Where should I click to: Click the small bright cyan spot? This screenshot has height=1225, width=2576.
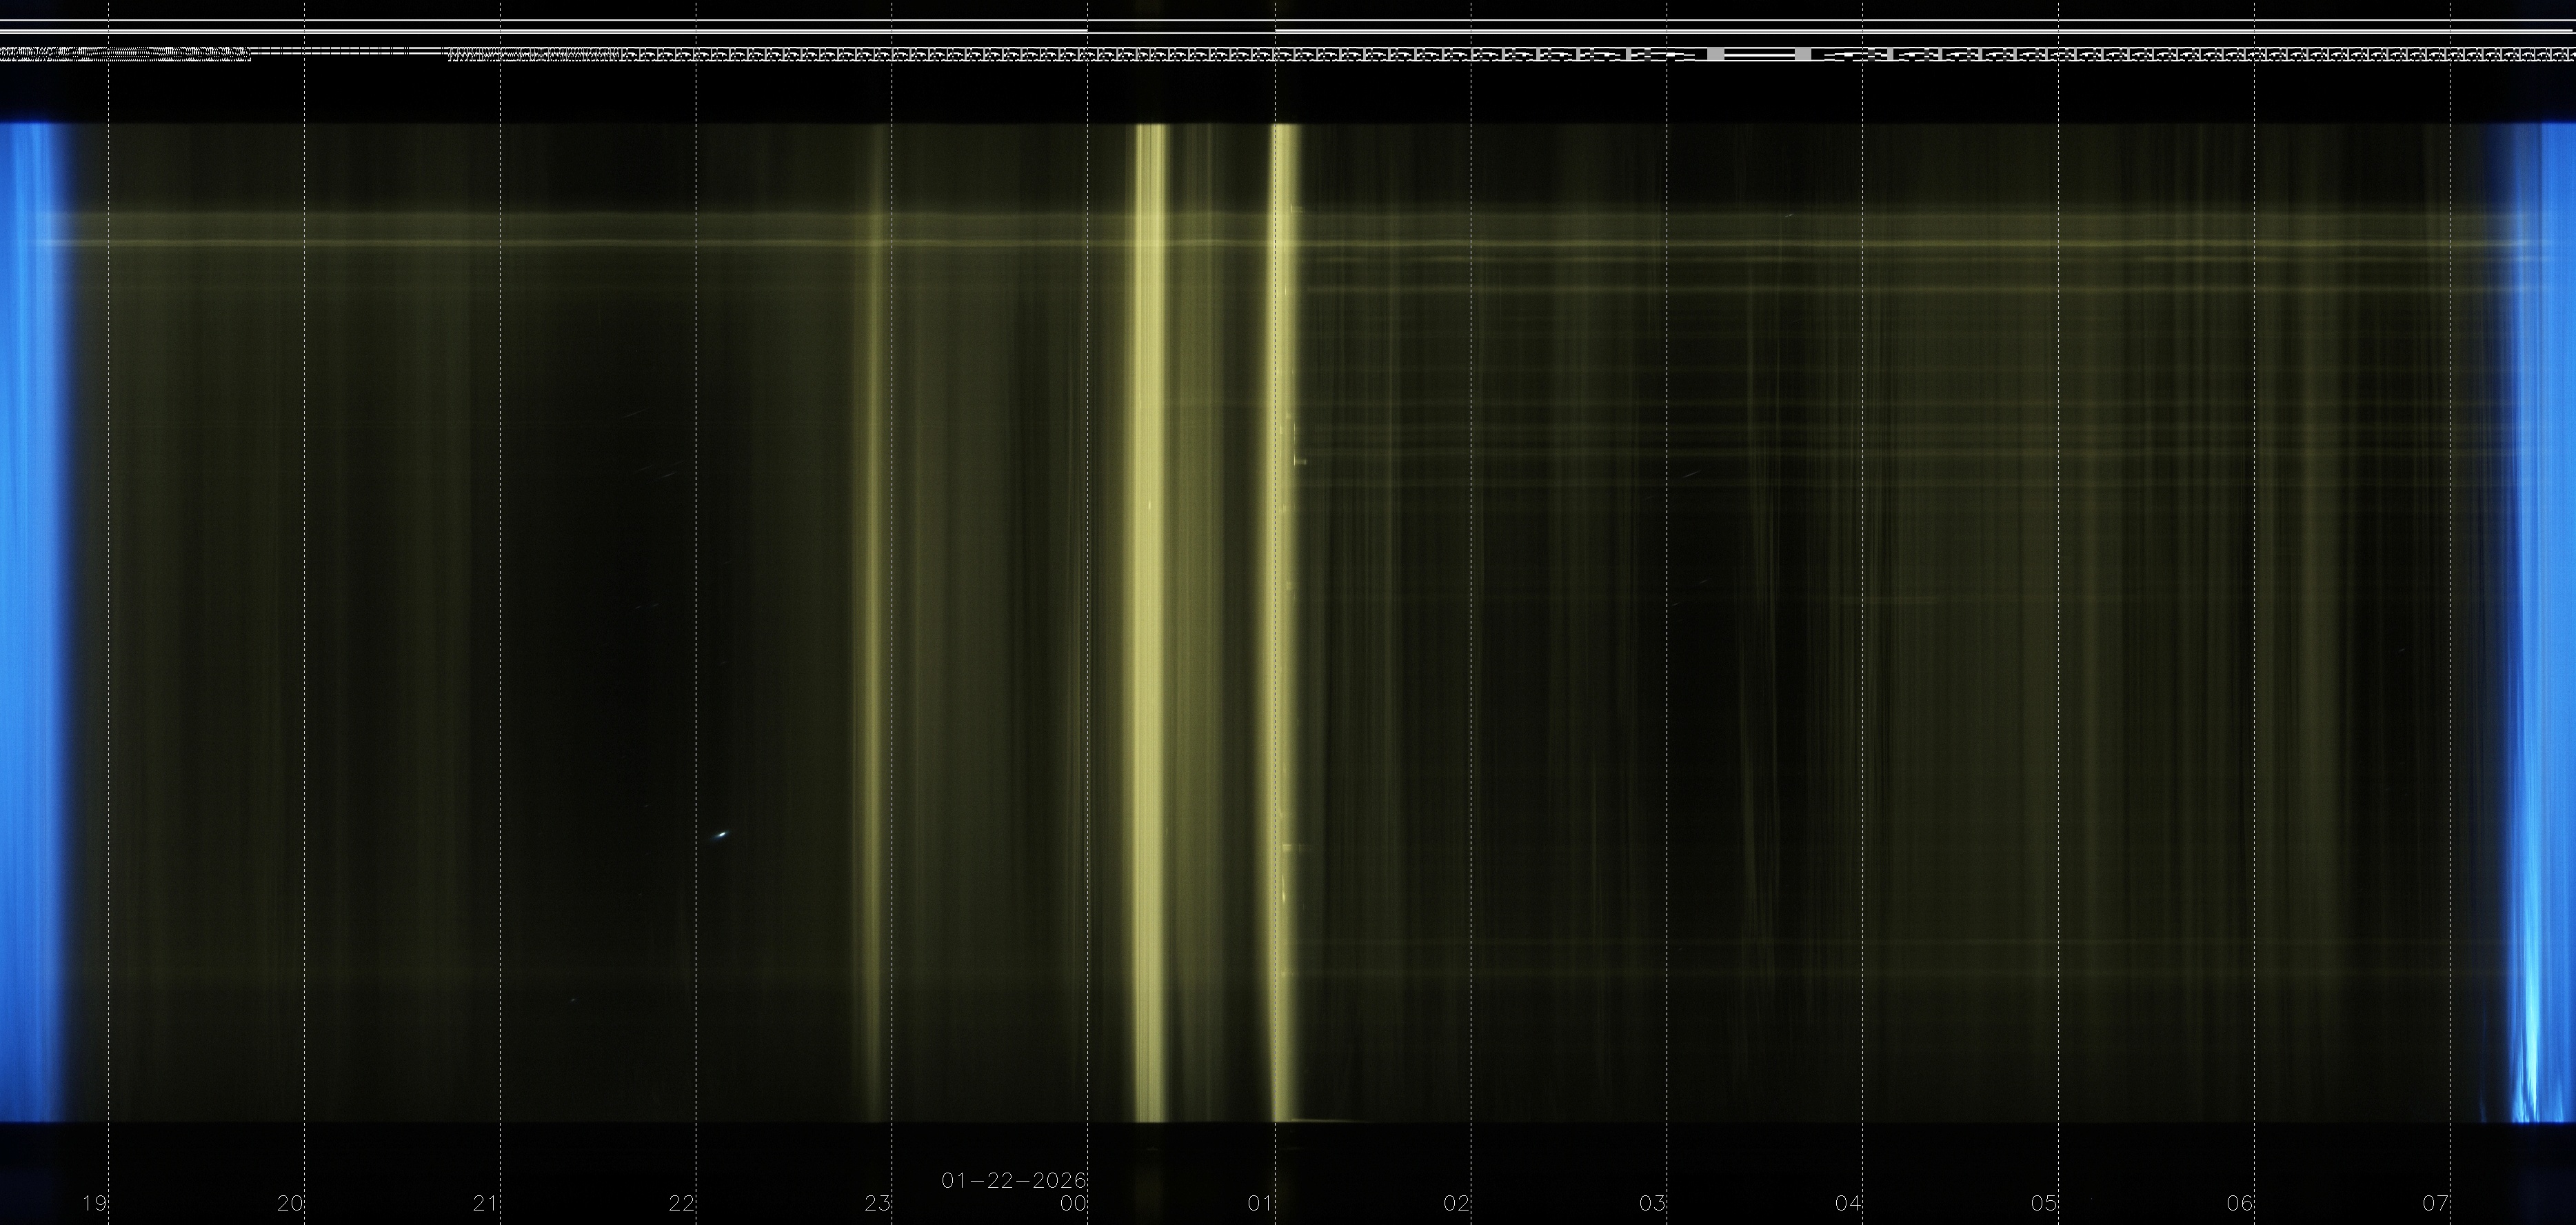(721, 835)
